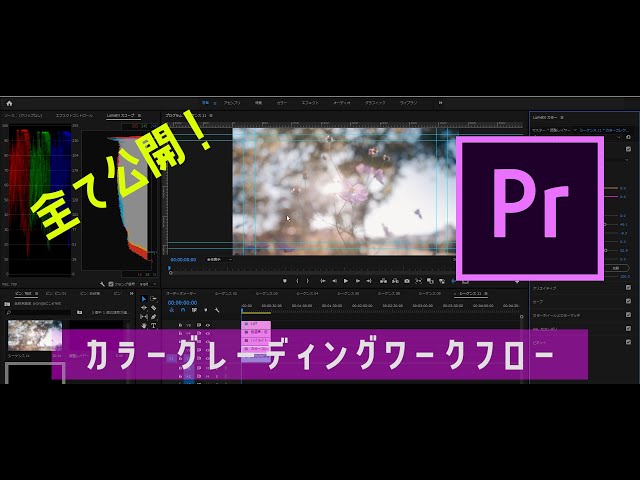Screen dimensions: 640x480
Task: Step back one frame
Action: click(334, 281)
